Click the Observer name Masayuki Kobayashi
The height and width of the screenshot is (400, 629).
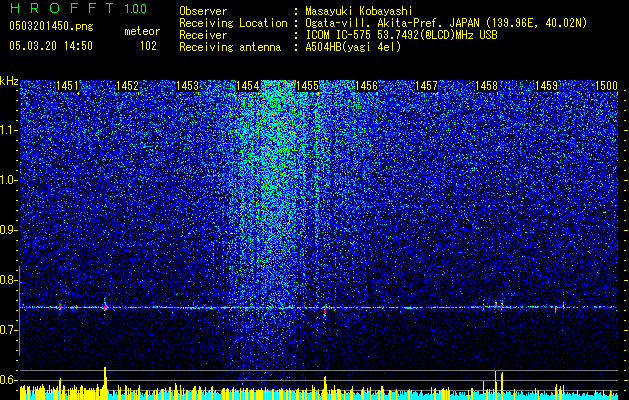tap(359, 11)
